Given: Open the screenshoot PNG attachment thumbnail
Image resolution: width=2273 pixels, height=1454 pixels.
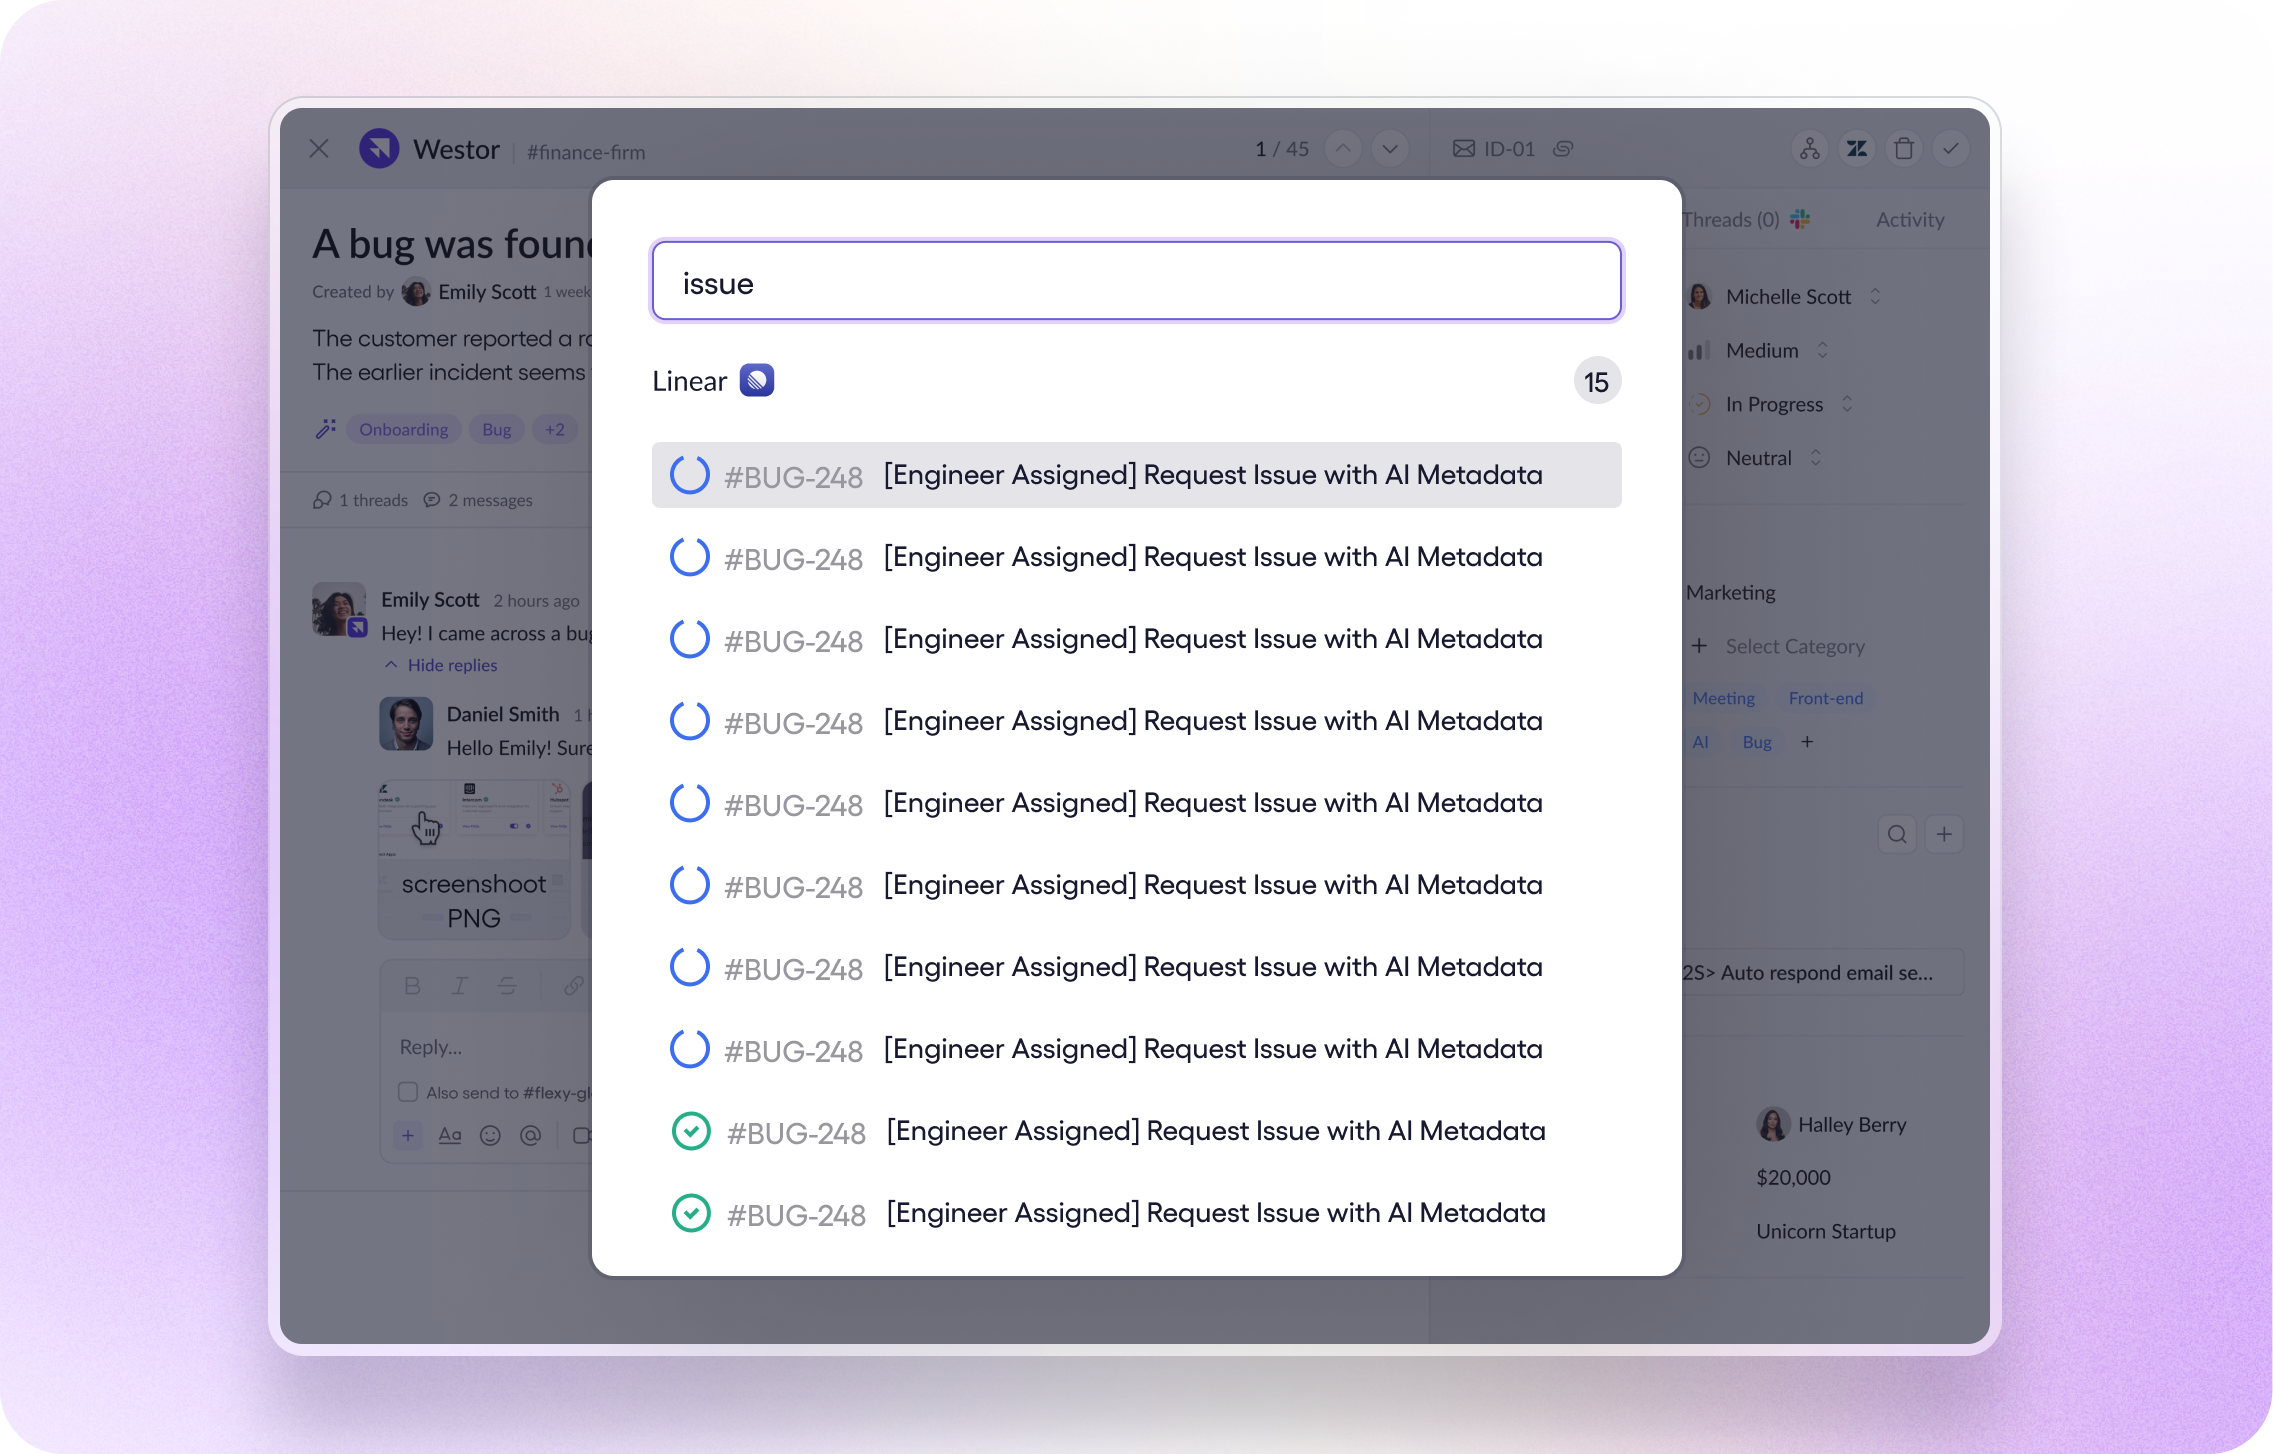Looking at the screenshot, I should point(474,859).
